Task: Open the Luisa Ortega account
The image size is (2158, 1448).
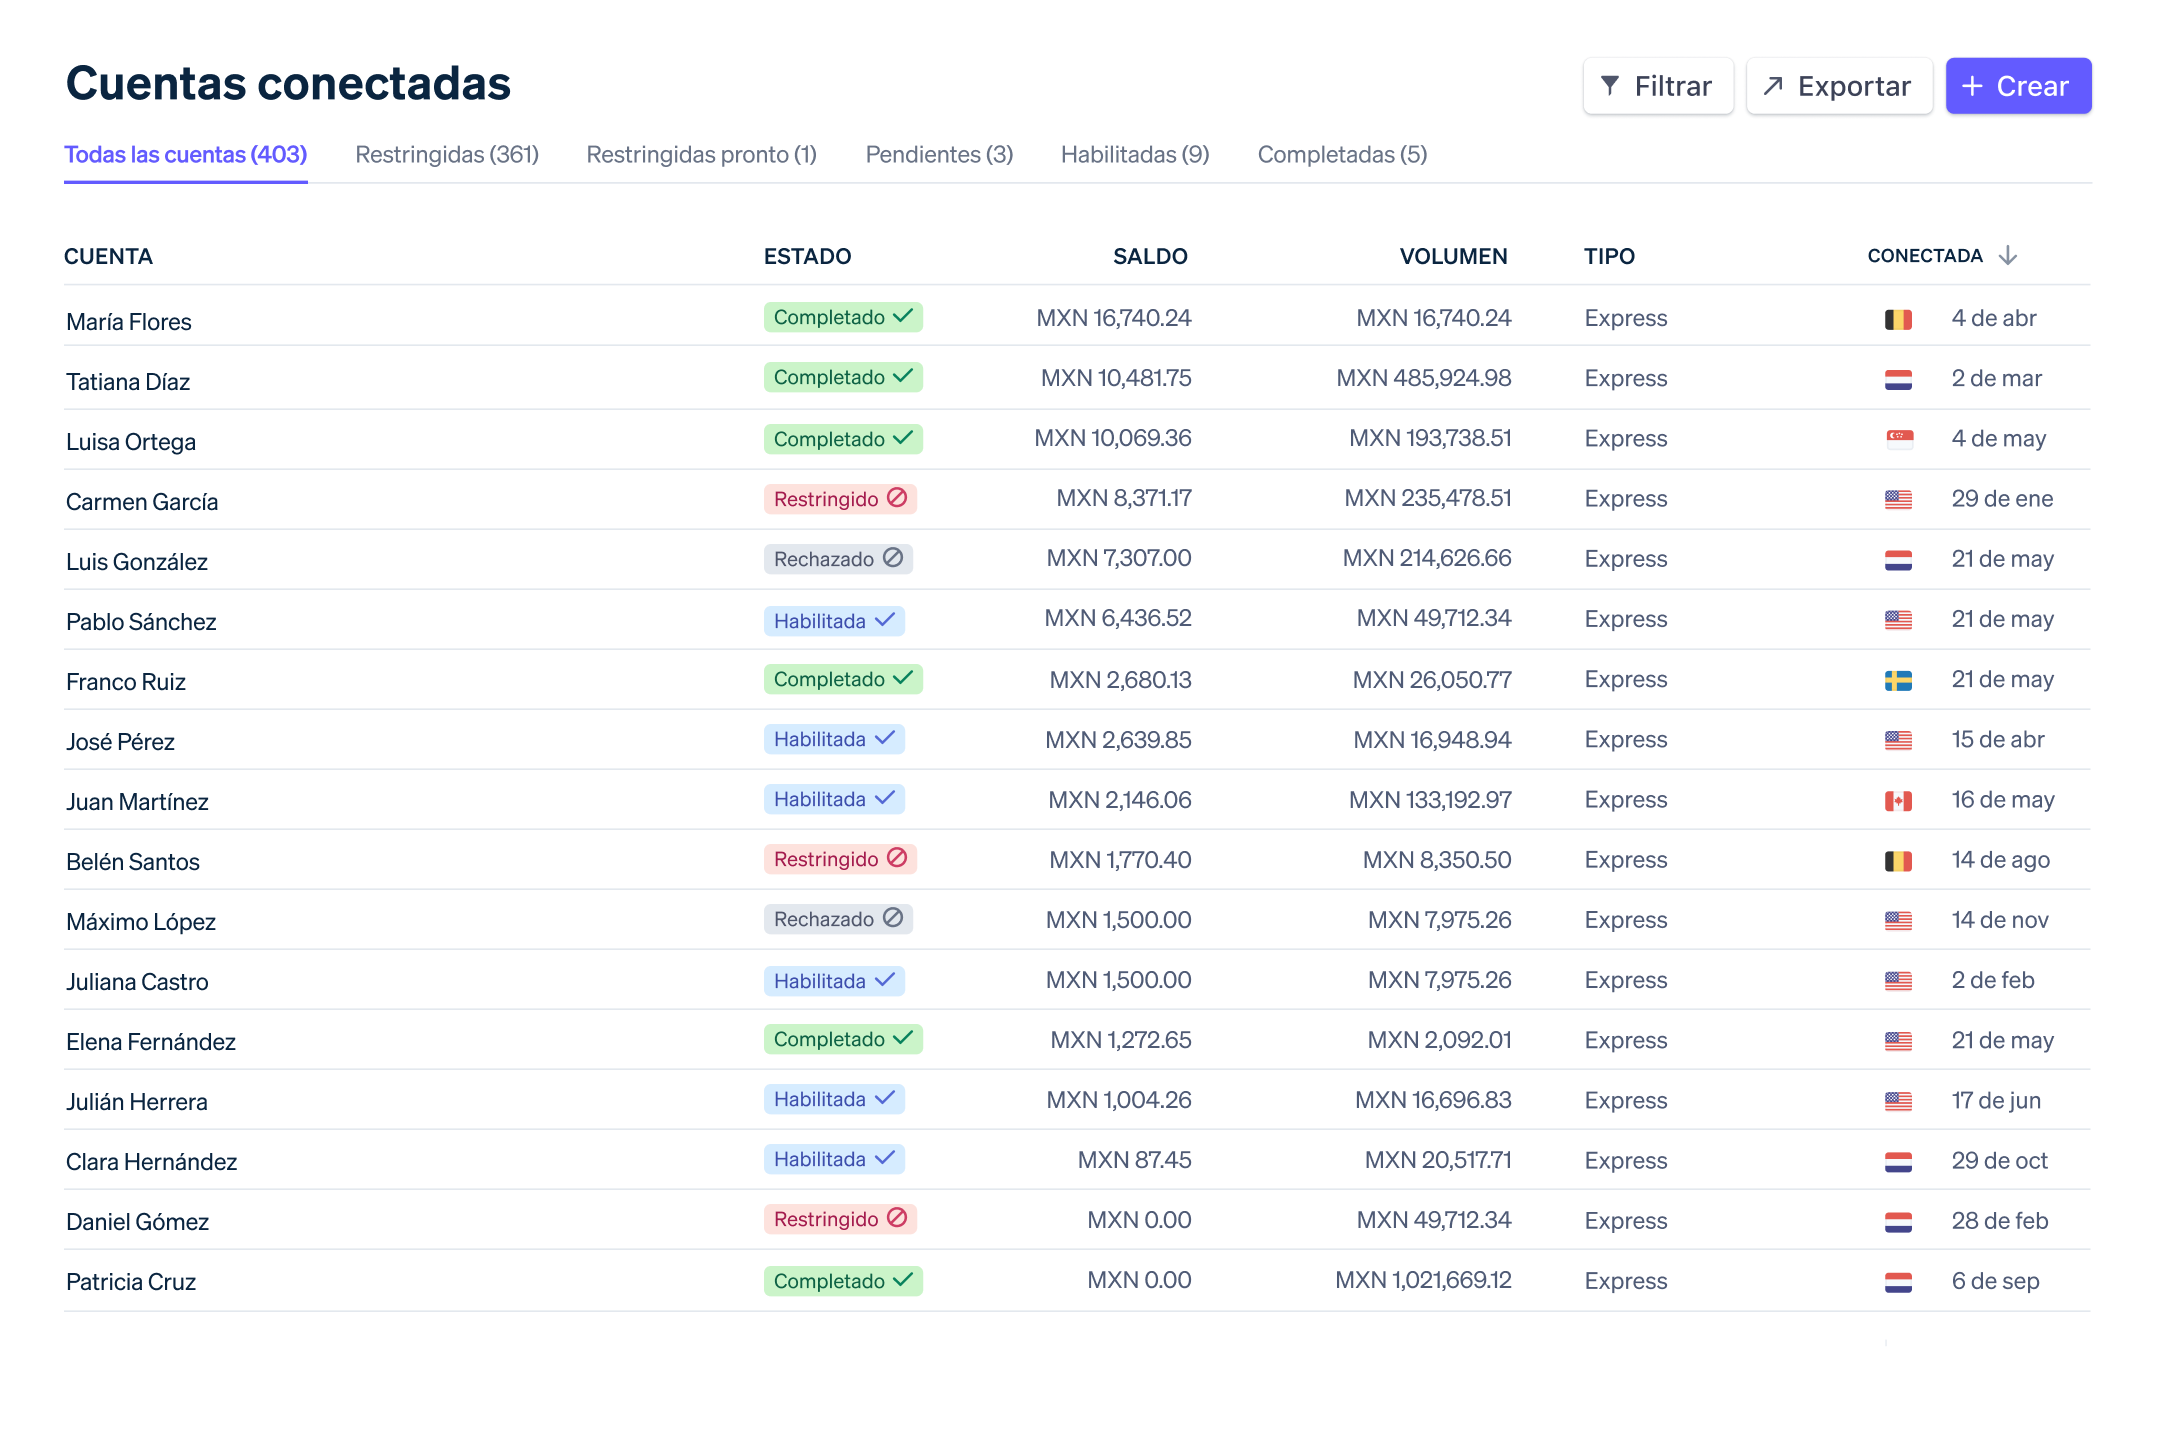Action: pyautogui.click(x=131, y=441)
